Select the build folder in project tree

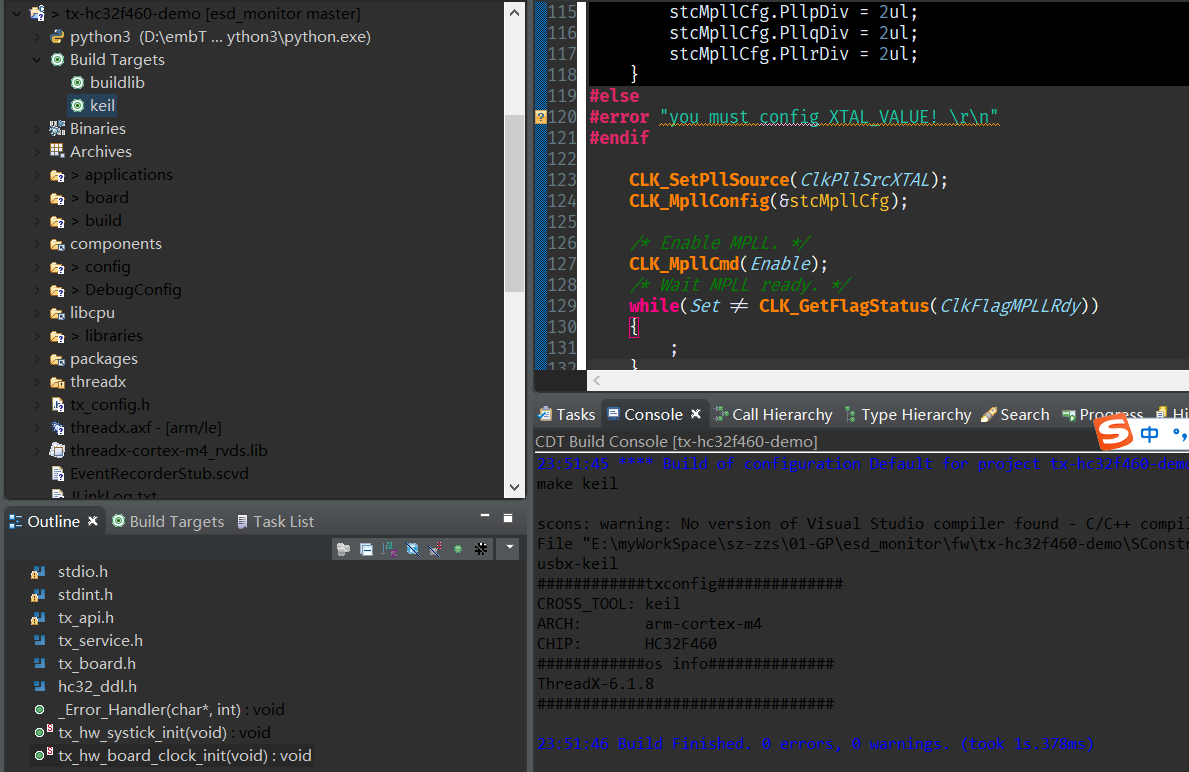(103, 221)
